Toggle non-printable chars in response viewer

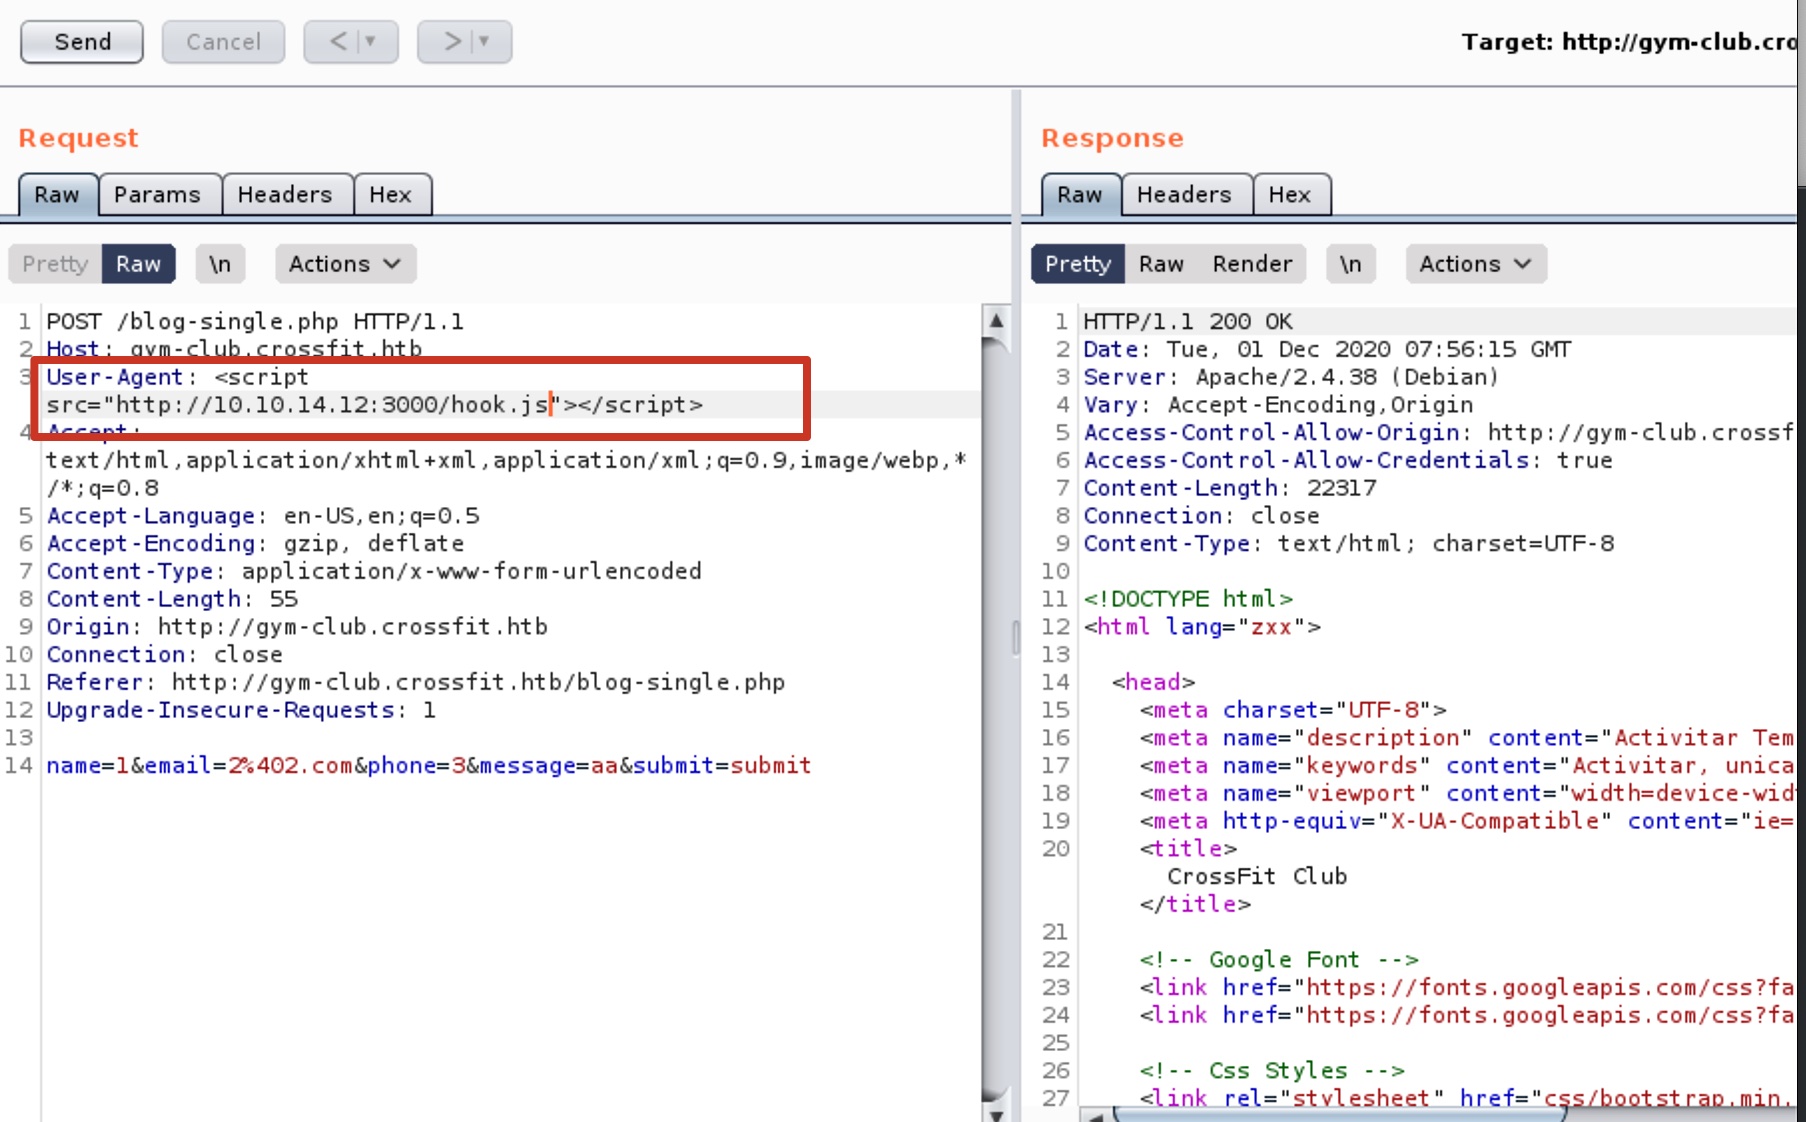(1351, 264)
